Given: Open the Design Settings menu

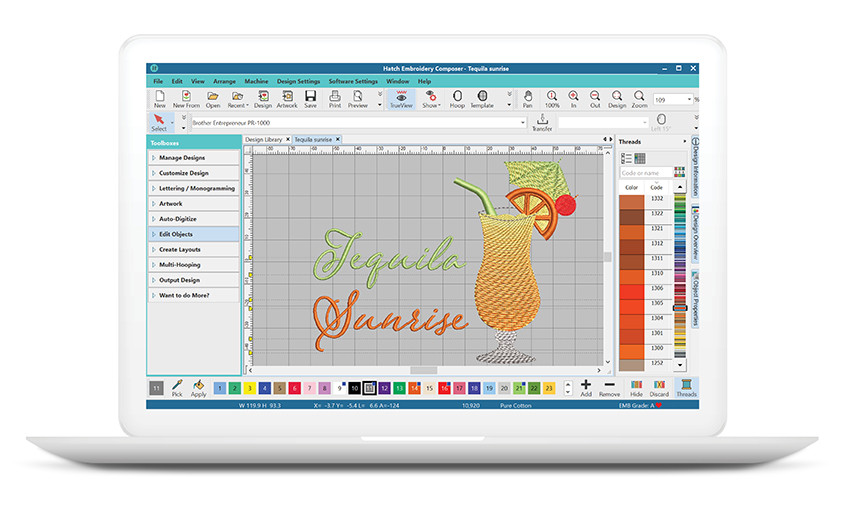Looking at the screenshot, I should [298, 81].
